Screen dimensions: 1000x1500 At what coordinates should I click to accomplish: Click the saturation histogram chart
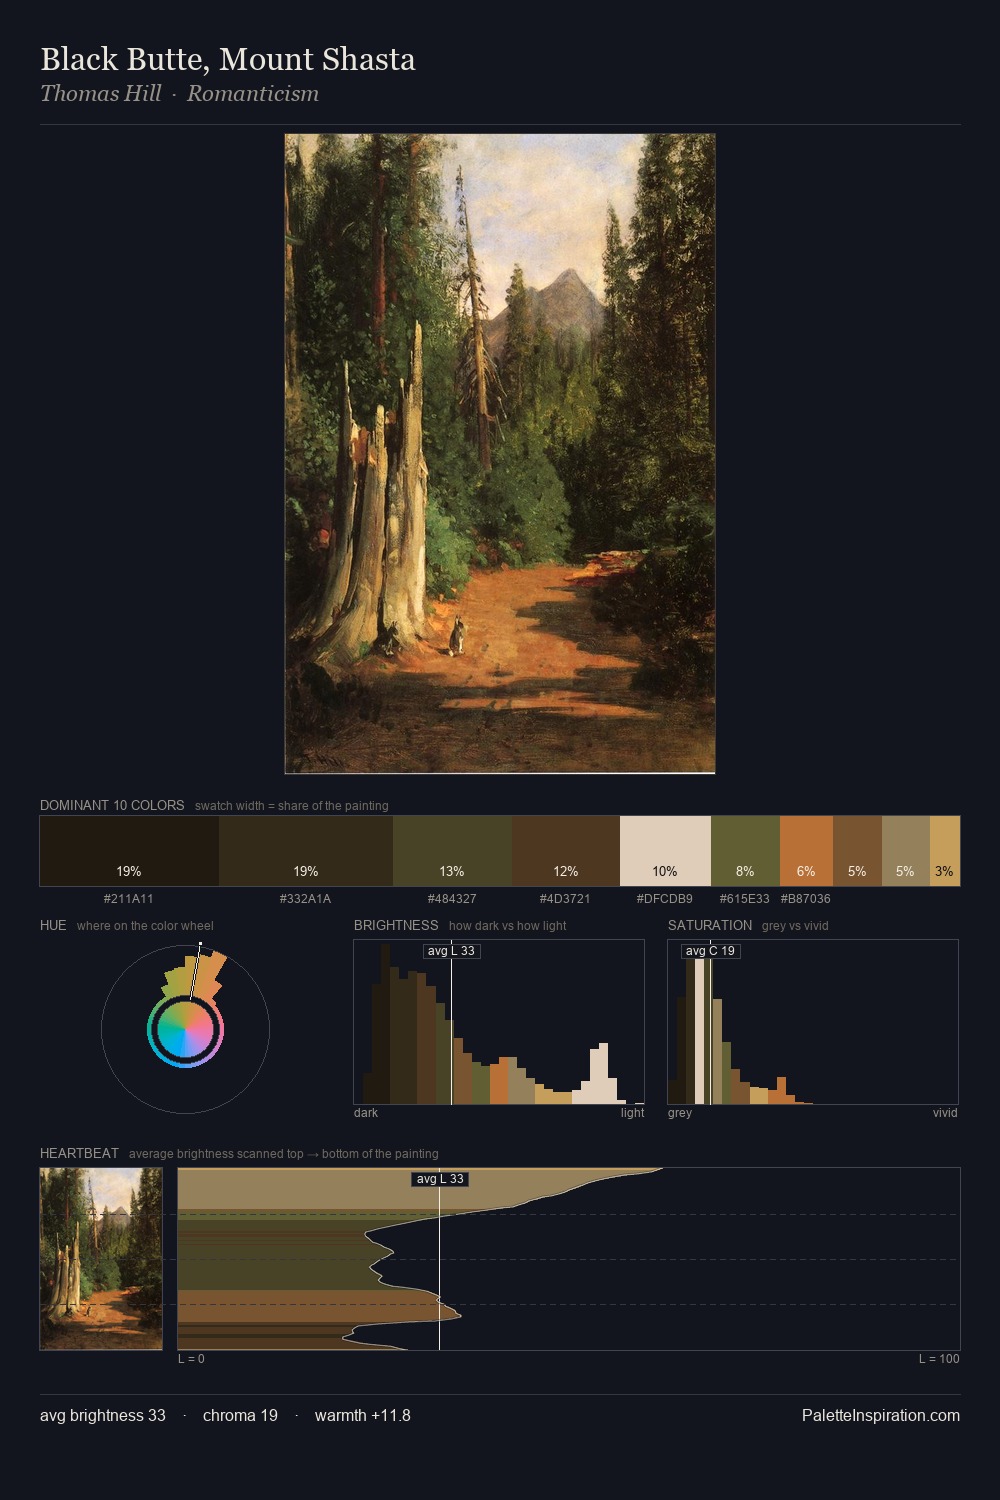[x=813, y=1022]
